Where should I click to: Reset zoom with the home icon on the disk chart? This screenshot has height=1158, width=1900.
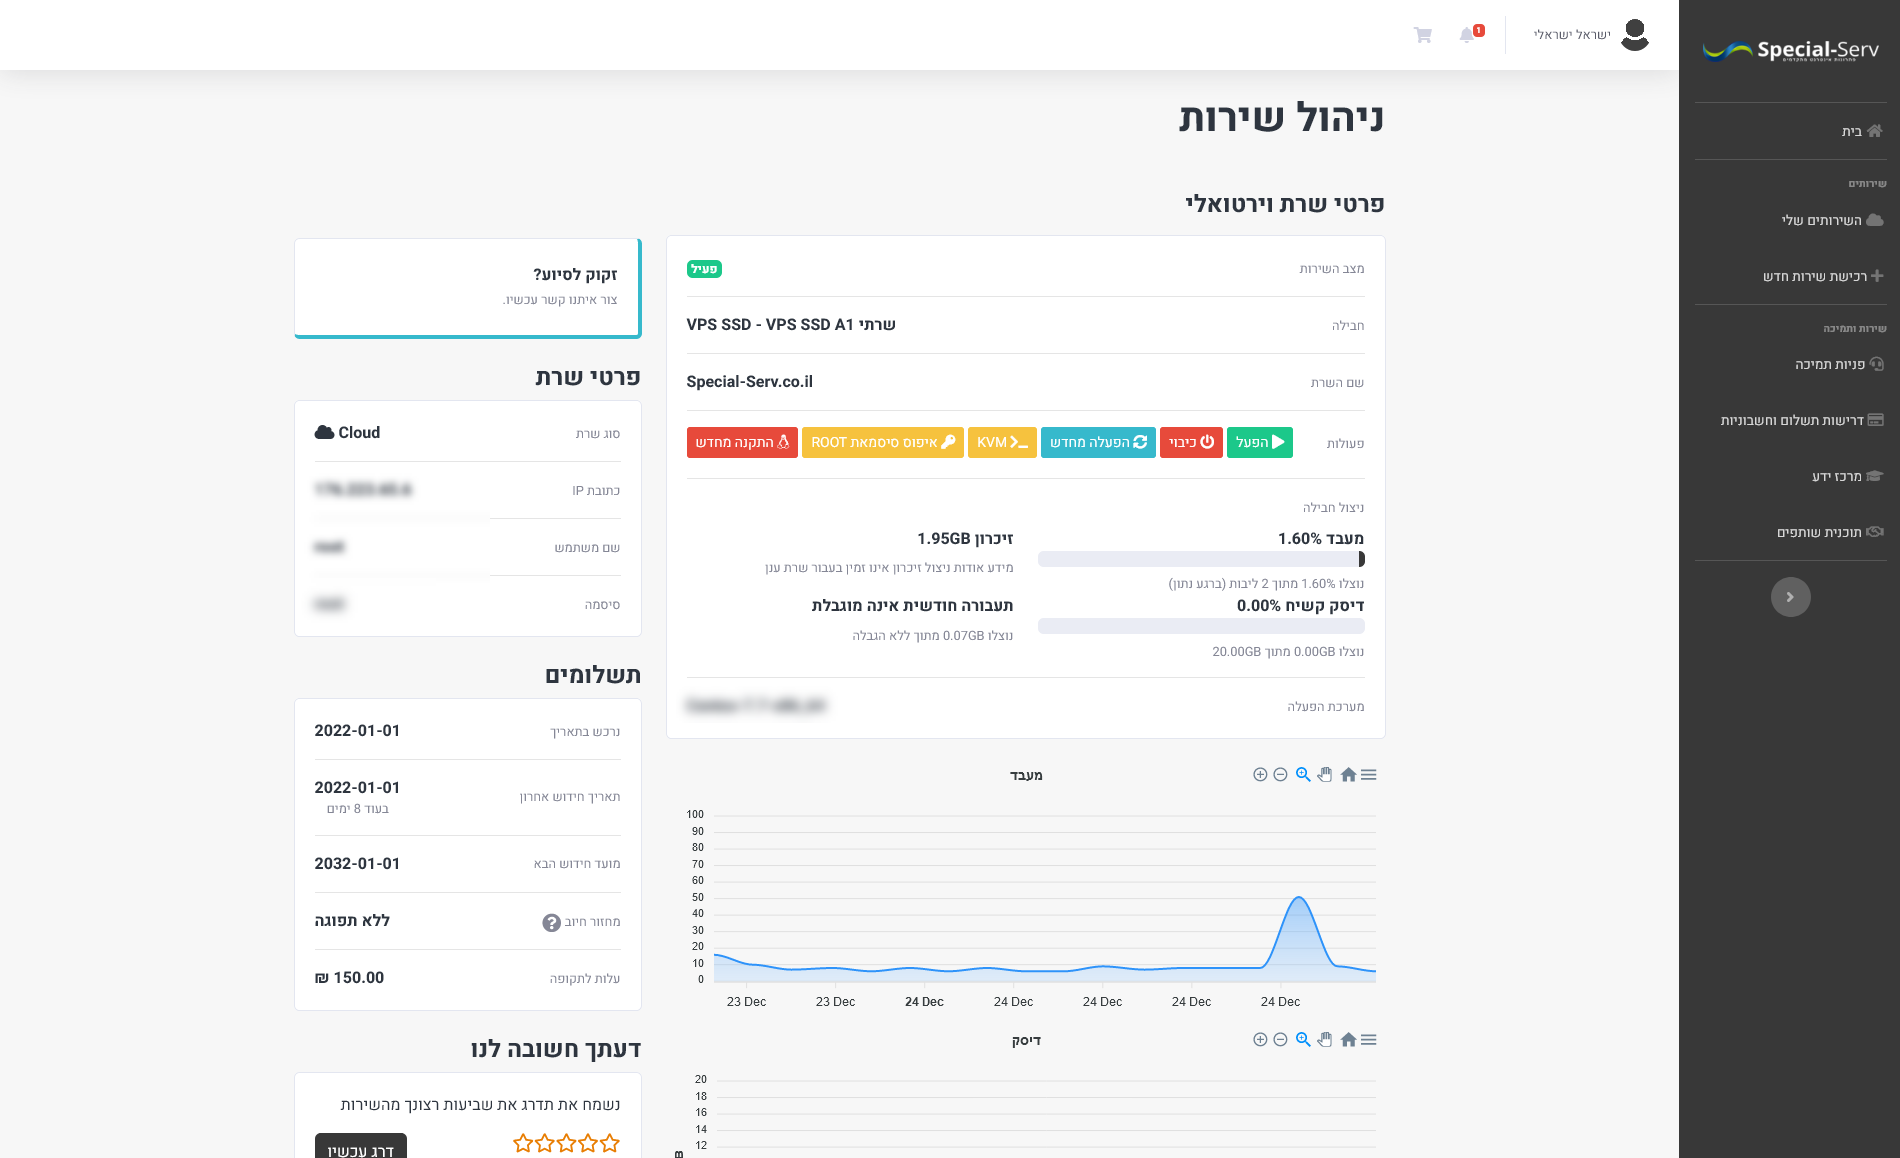point(1348,1040)
